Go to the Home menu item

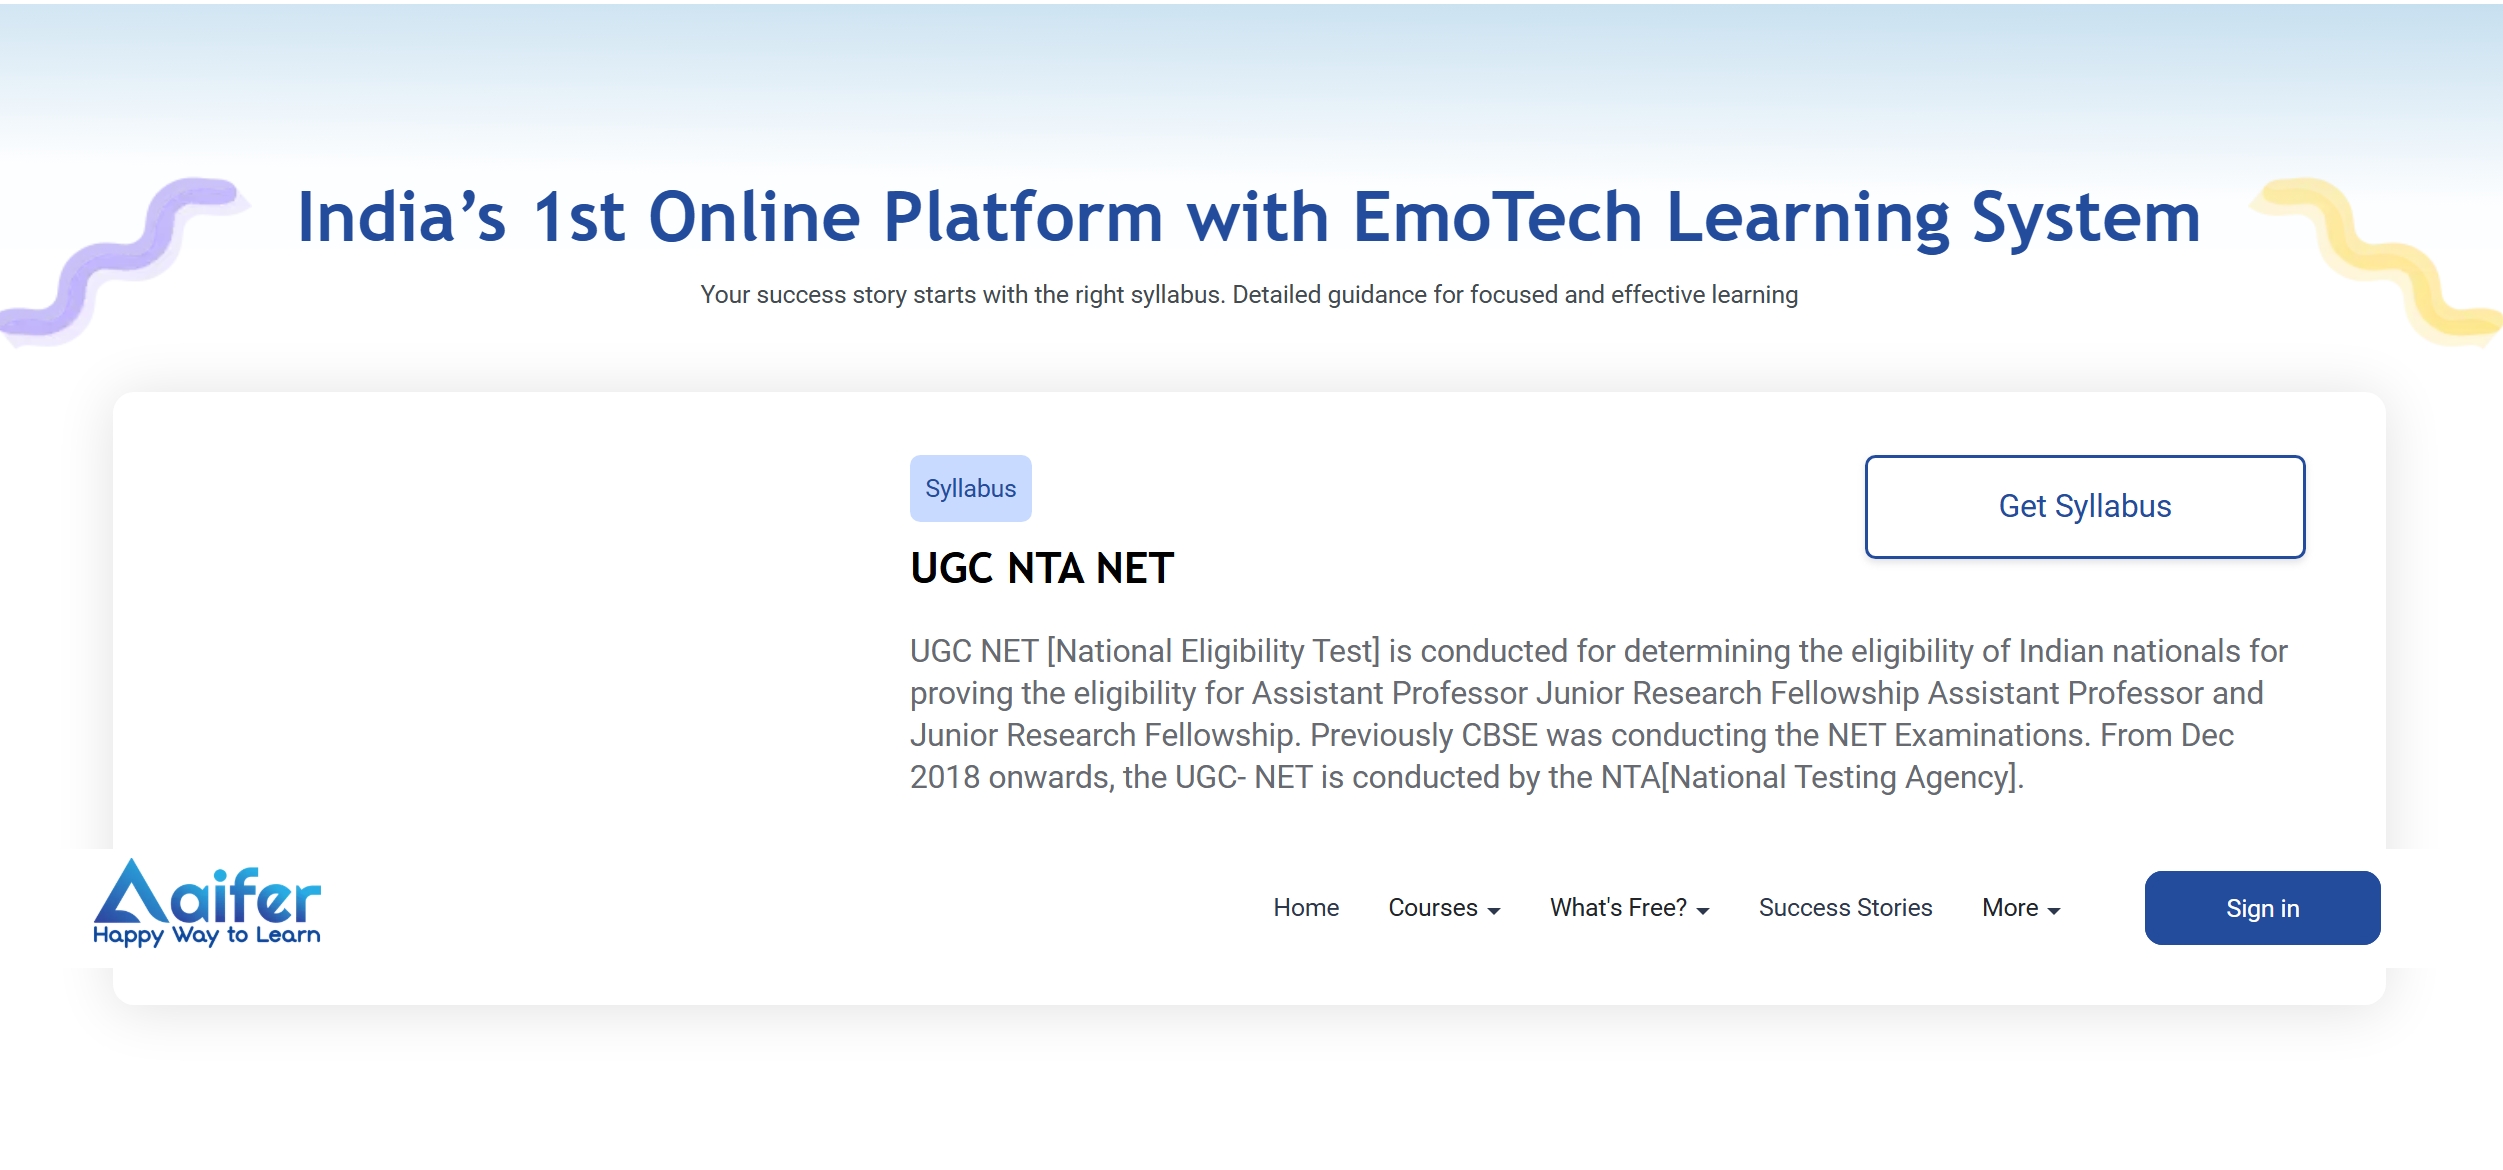1305,908
